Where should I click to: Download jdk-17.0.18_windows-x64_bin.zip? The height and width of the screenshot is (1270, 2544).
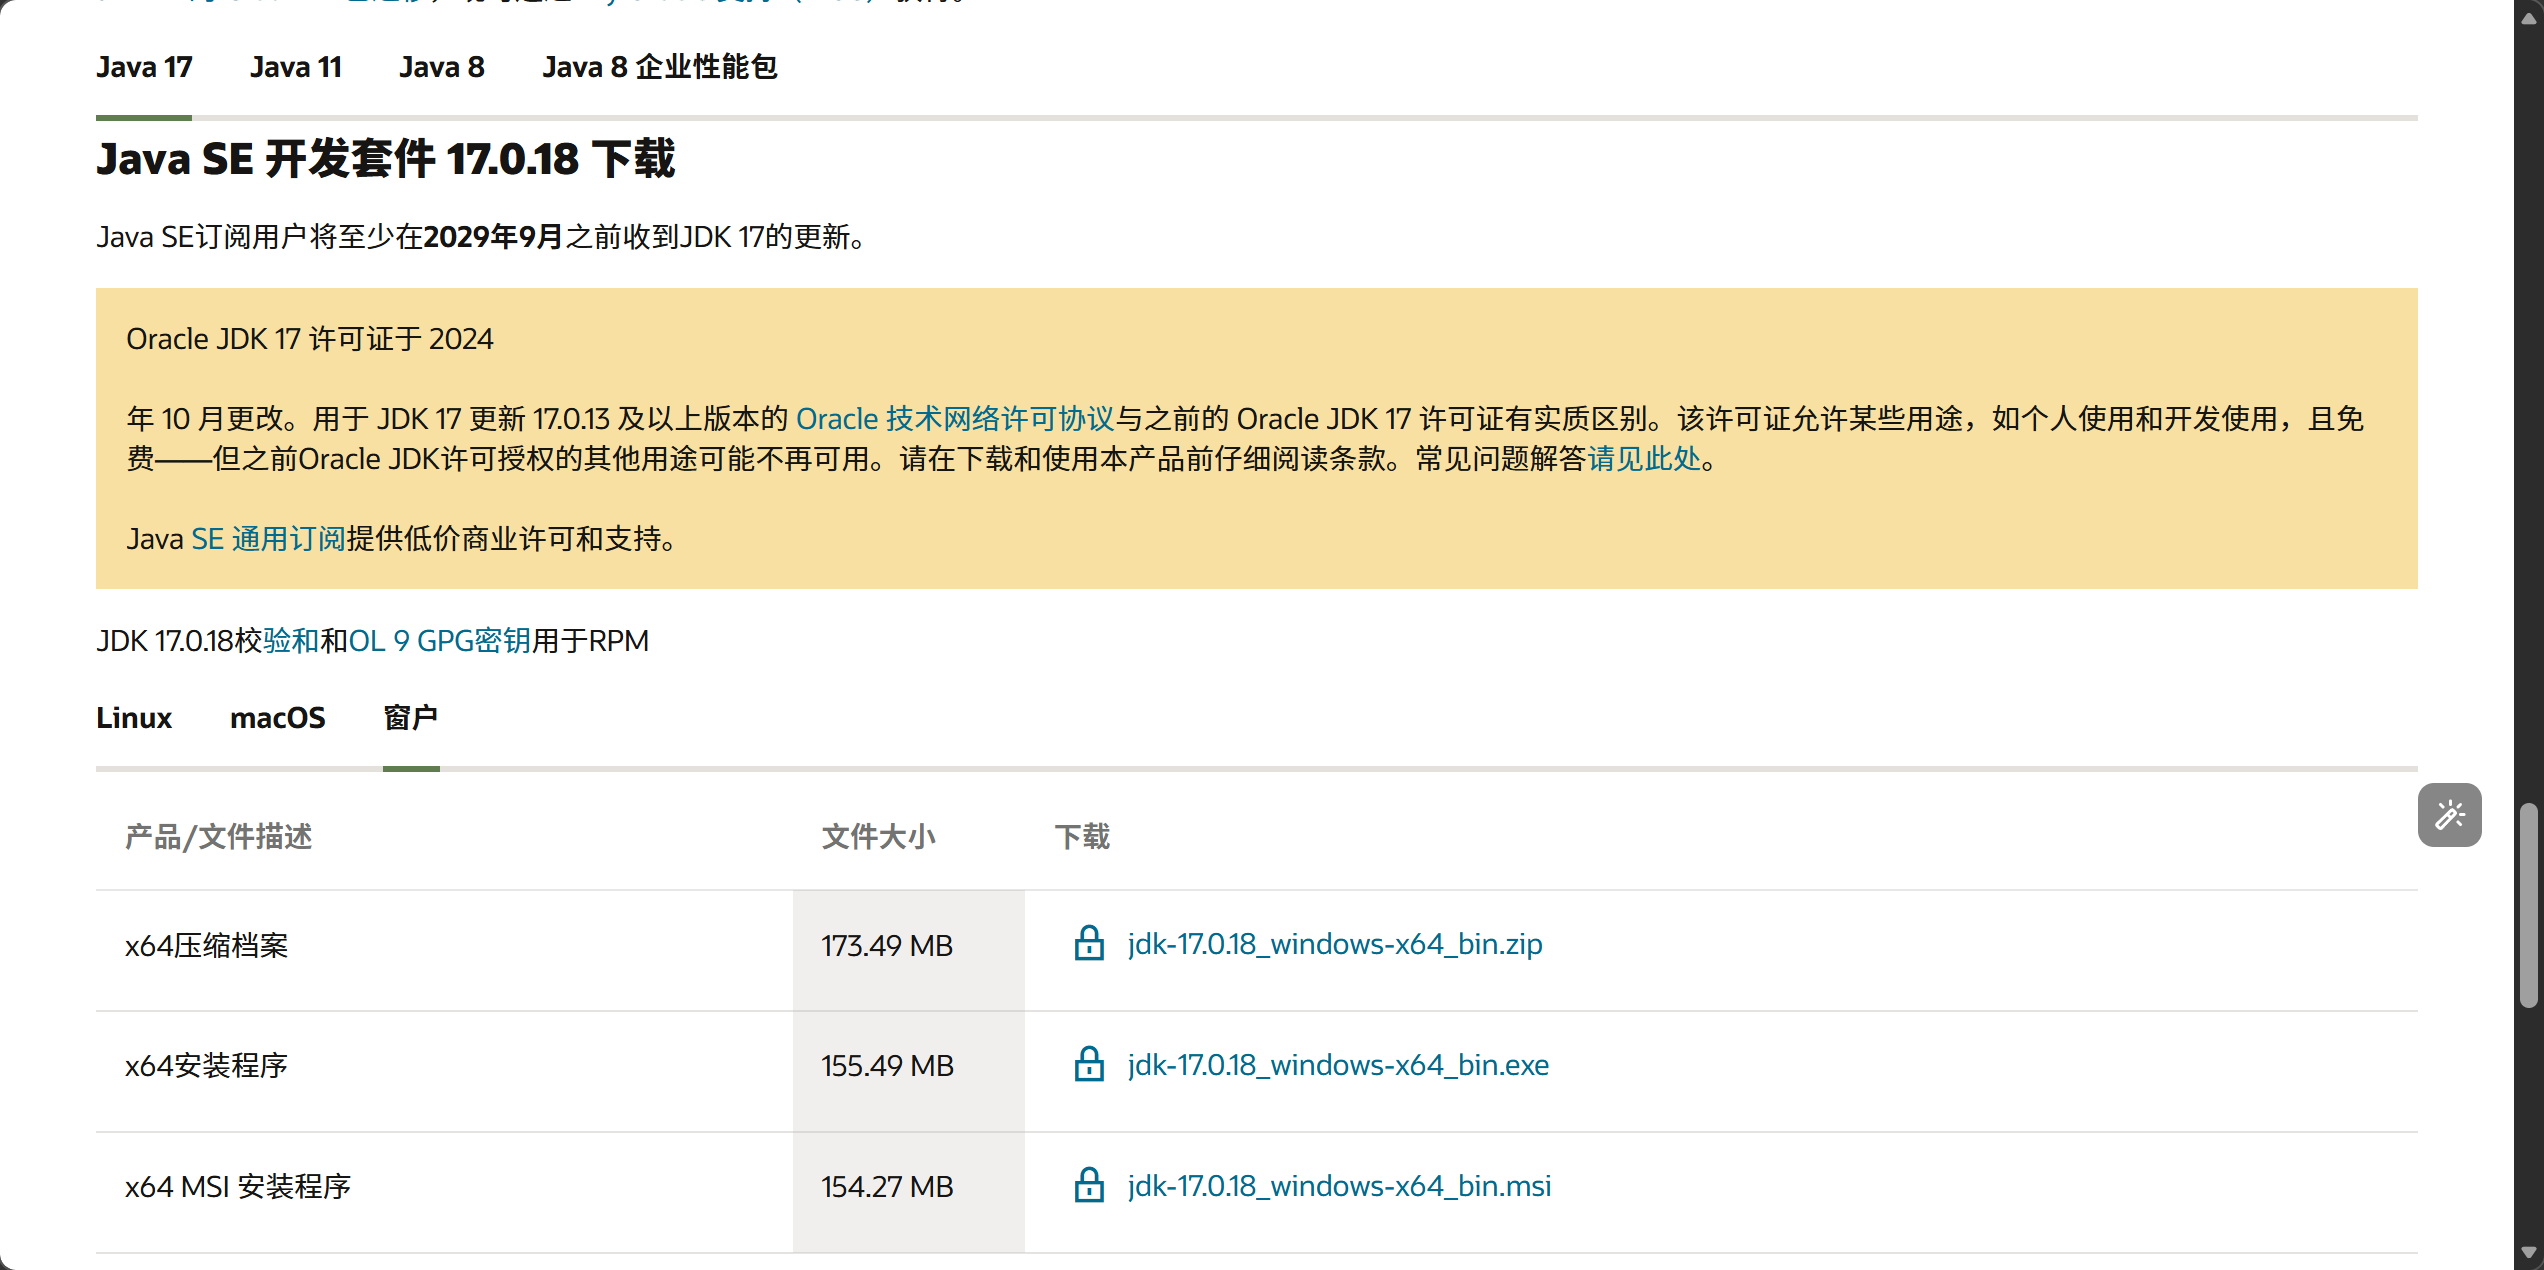click(x=1334, y=944)
